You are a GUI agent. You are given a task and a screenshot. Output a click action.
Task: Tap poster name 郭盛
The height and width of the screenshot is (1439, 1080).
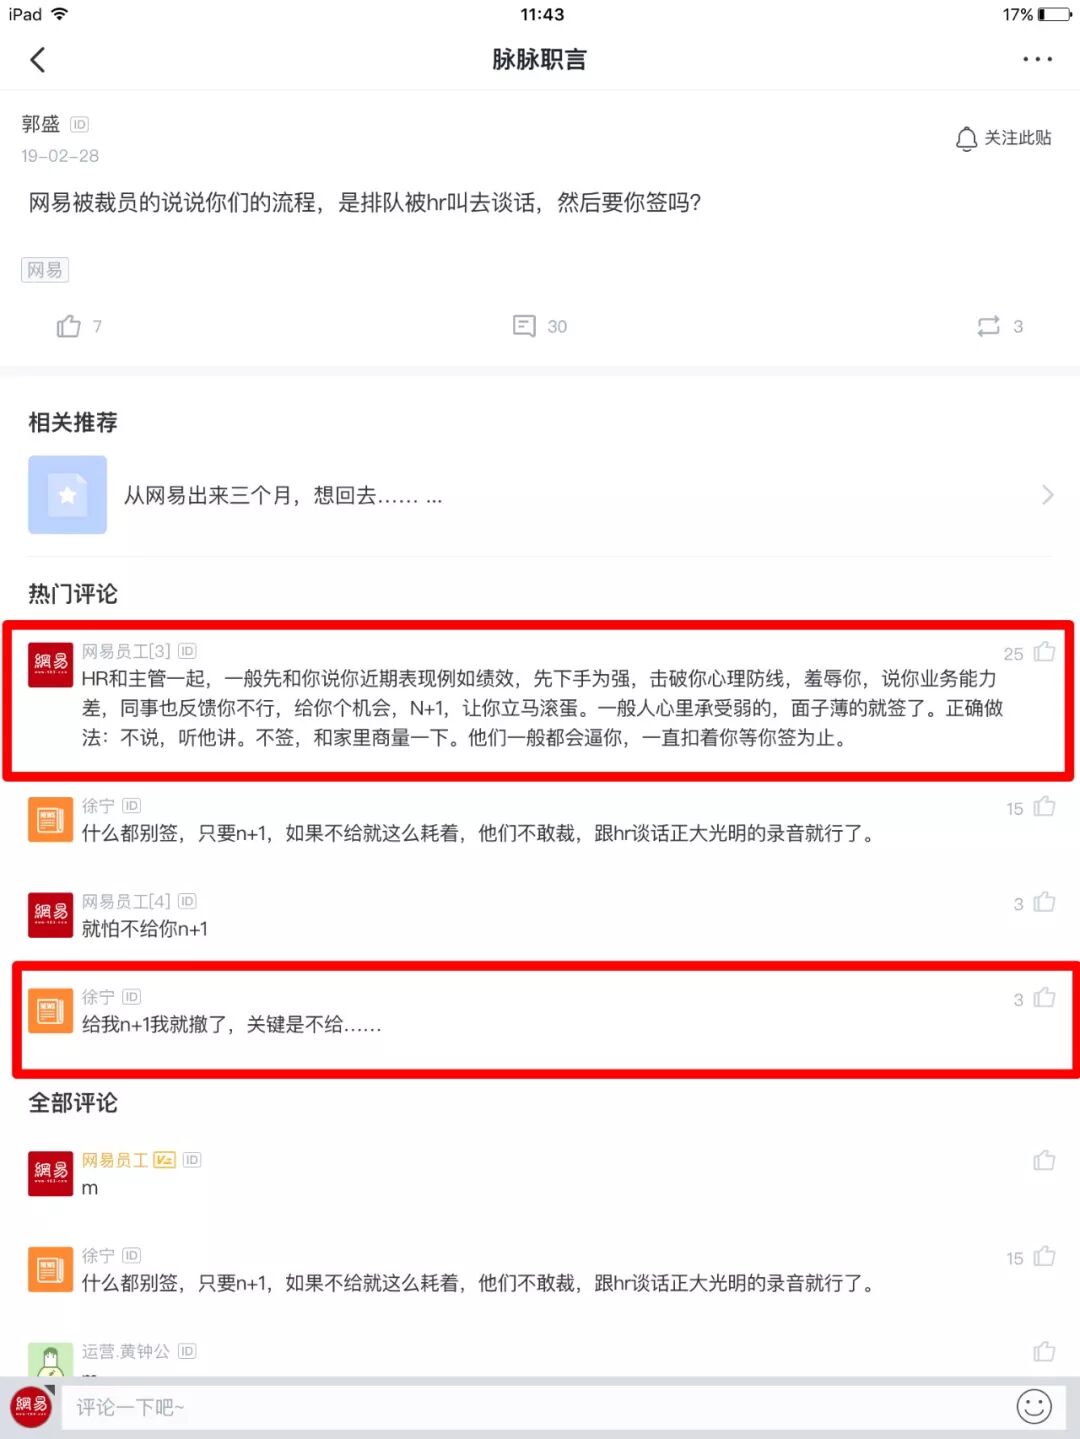[x=41, y=124]
